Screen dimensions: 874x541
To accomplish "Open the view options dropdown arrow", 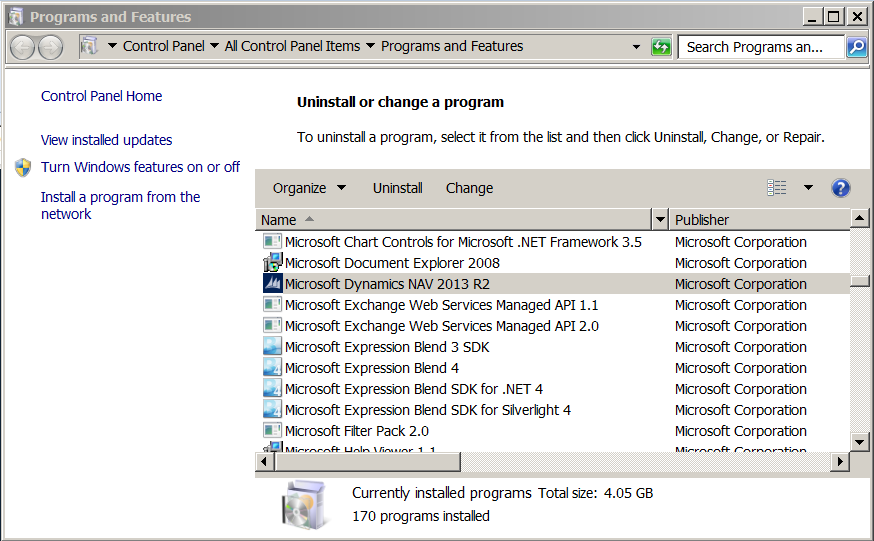I will click(808, 188).
